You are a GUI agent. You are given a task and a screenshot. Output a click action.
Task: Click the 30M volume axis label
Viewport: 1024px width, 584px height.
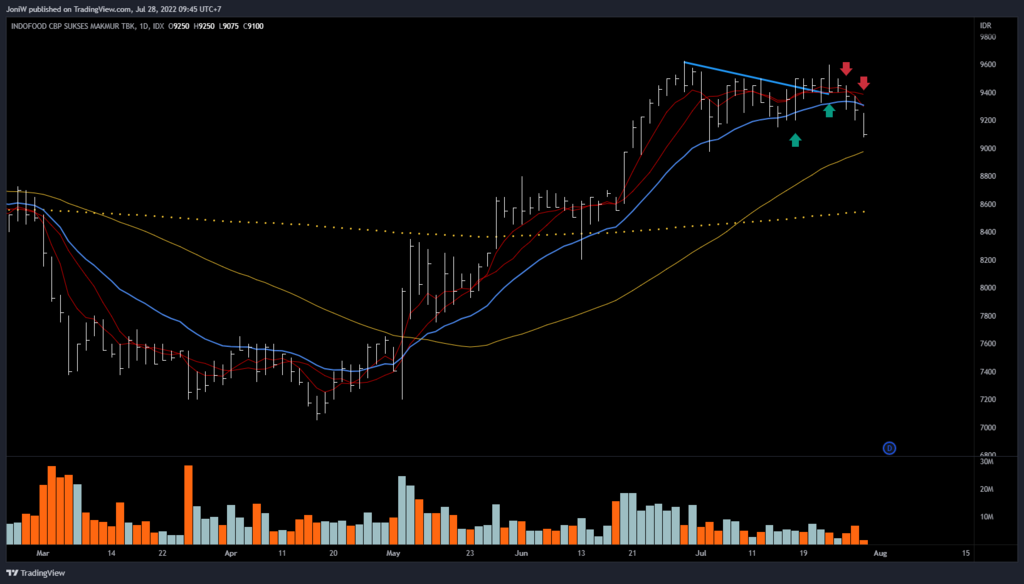pos(986,462)
